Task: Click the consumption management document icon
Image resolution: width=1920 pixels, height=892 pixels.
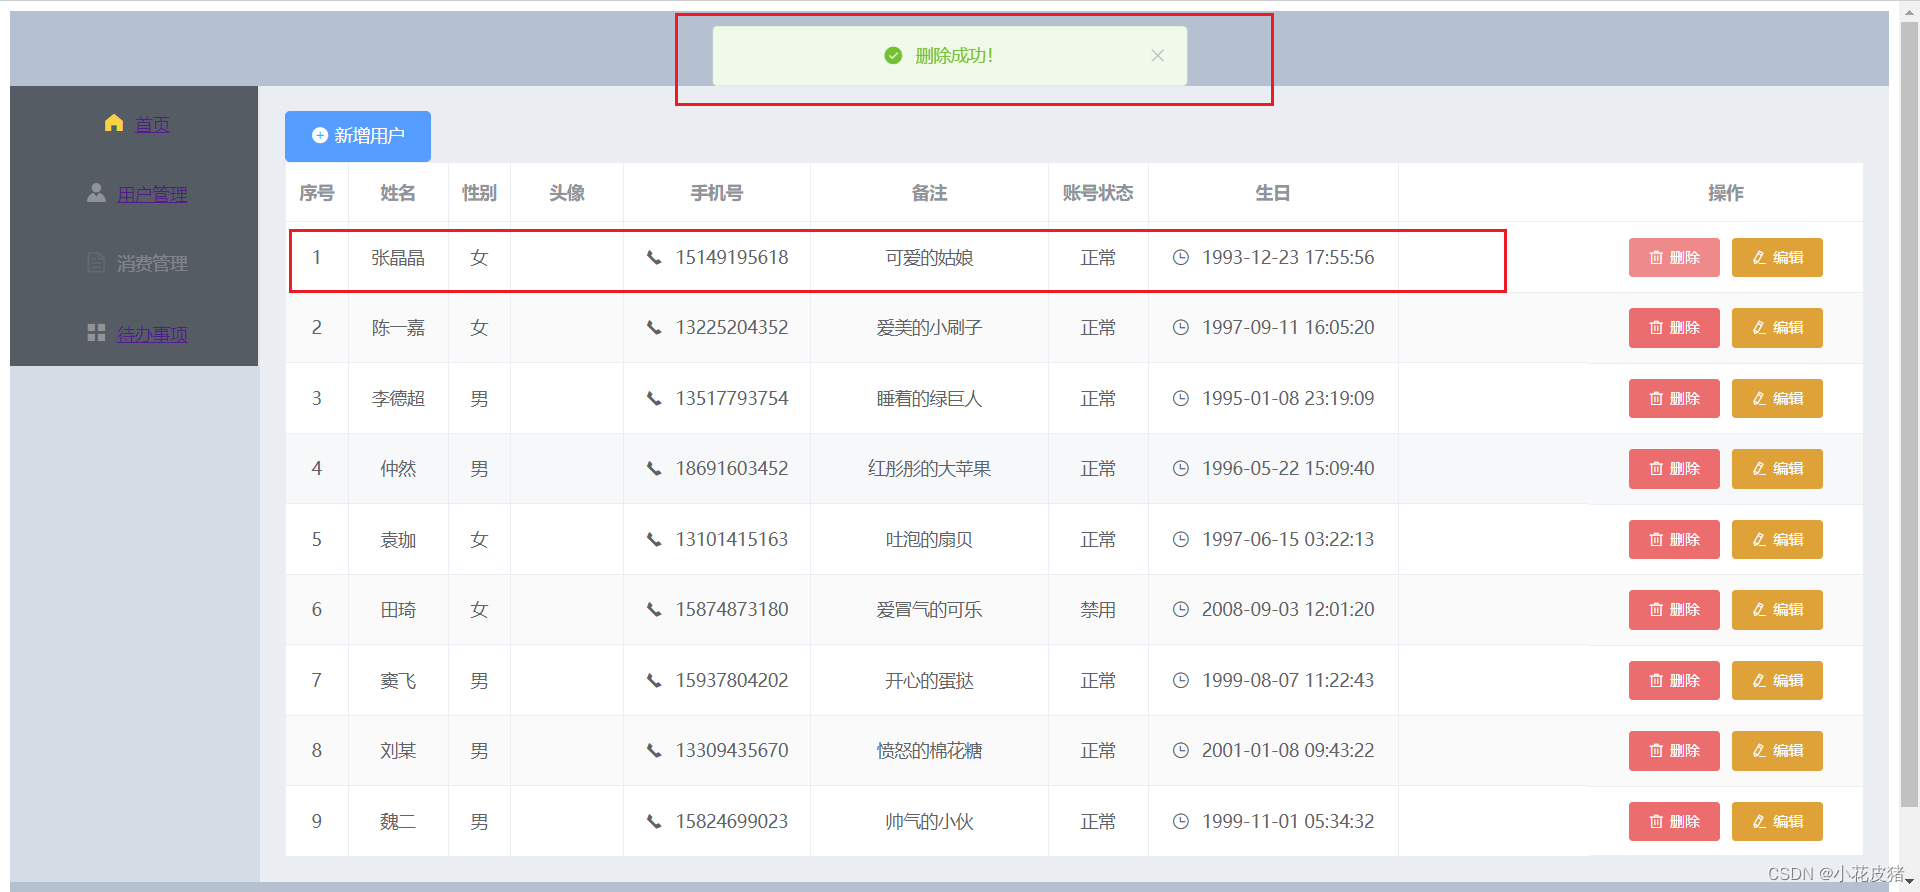Action: click(x=96, y=263)
